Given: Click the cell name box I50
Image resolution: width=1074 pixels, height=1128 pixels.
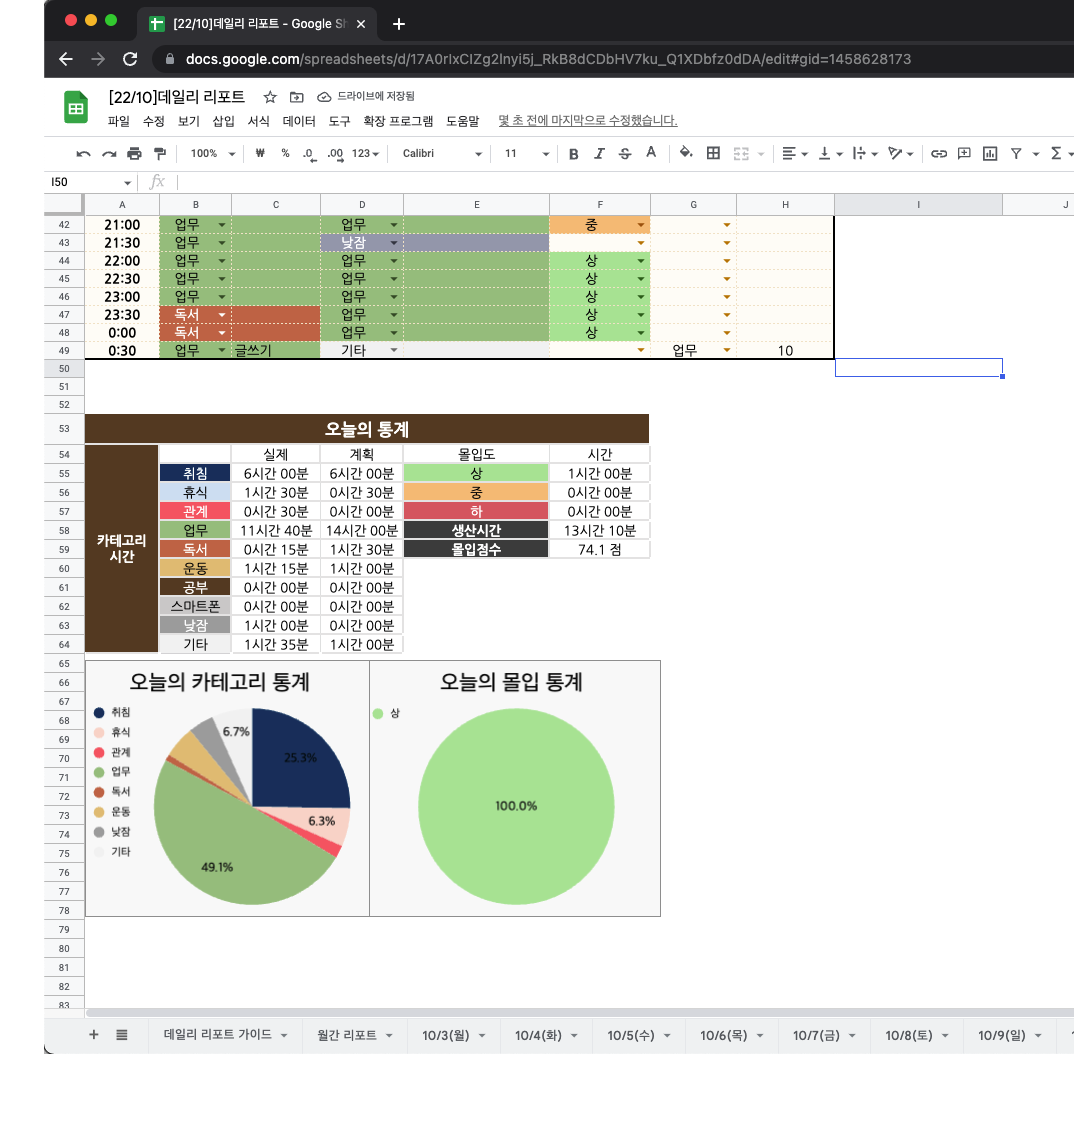Looking at the screenshot, I should (x=90, y=182).
